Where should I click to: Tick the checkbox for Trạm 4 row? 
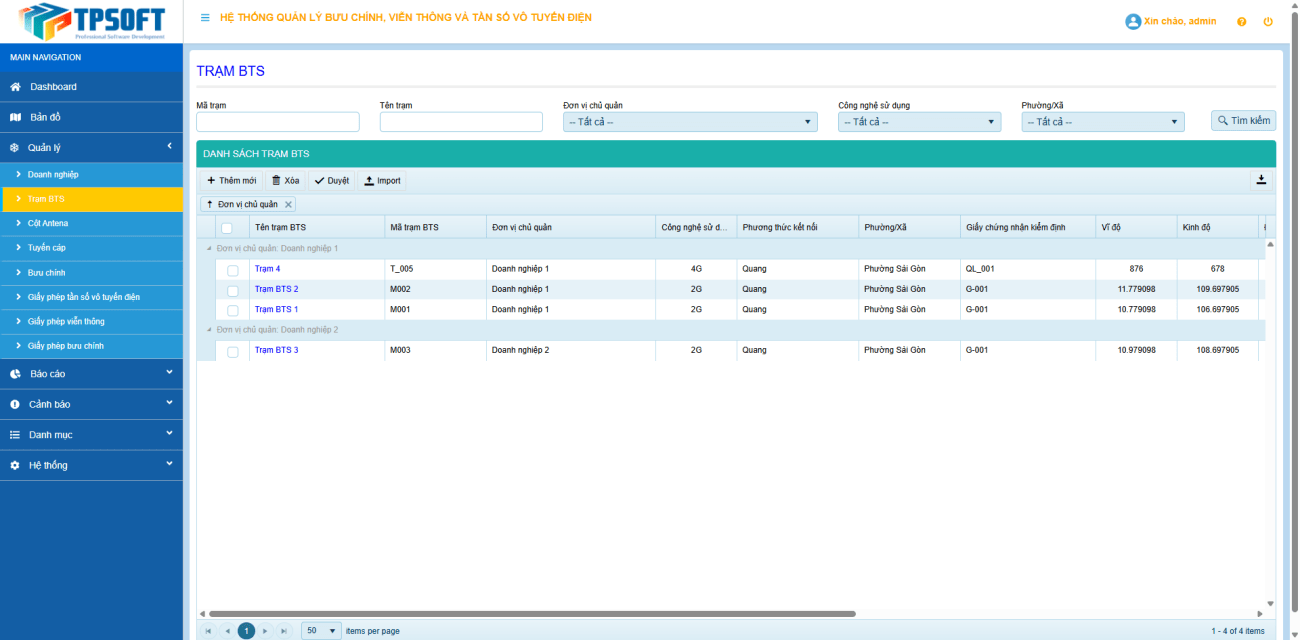233,270
